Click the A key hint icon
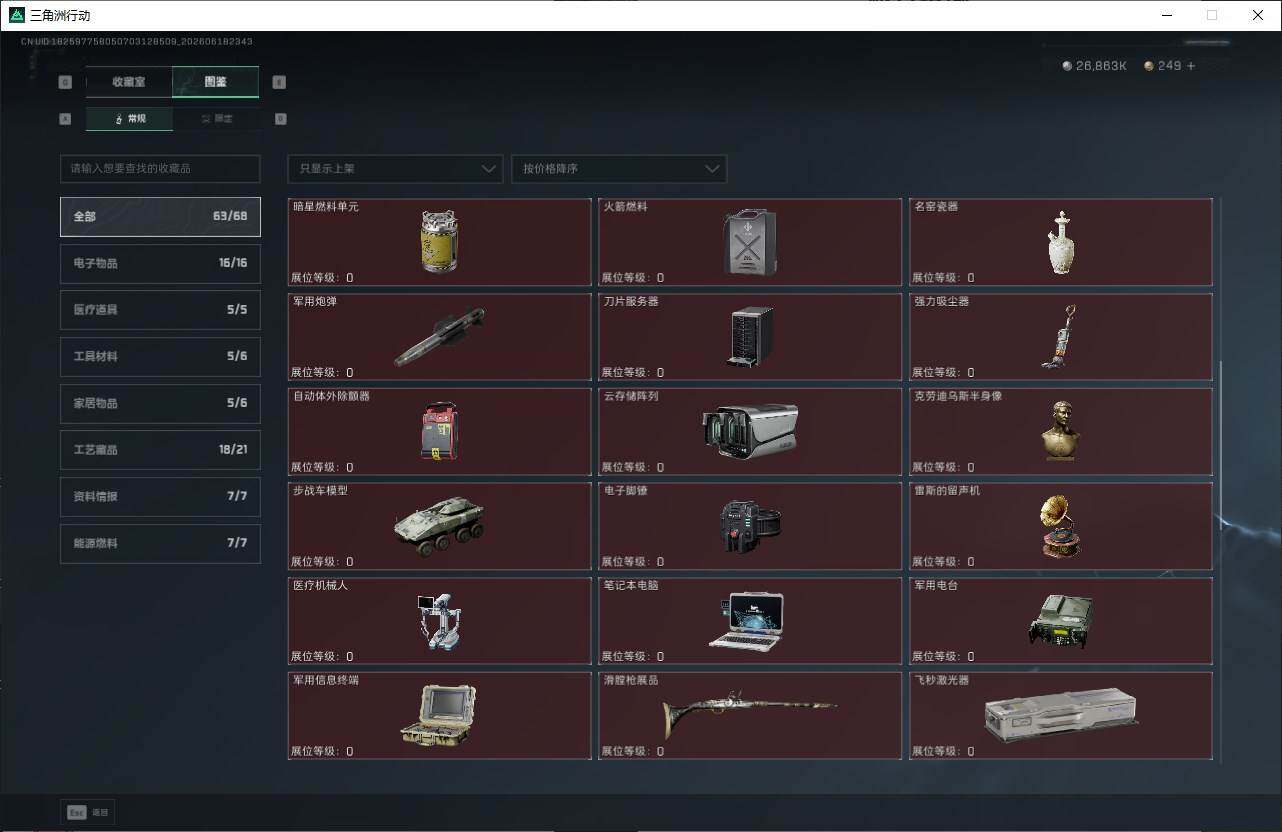 (66, 118)
